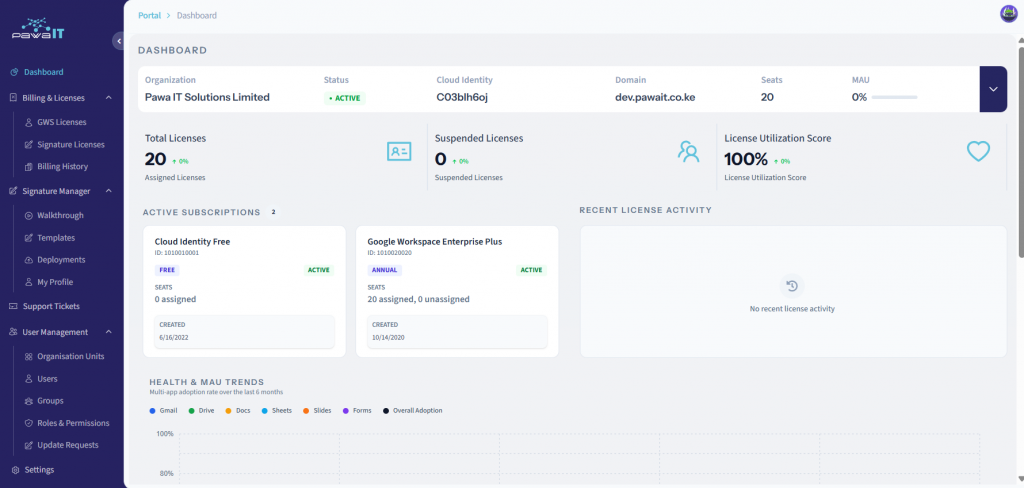This screenshot has width=1024, height=488.
Task: Click the ANNUAL plan badge
Action: [x=385, y=270]
